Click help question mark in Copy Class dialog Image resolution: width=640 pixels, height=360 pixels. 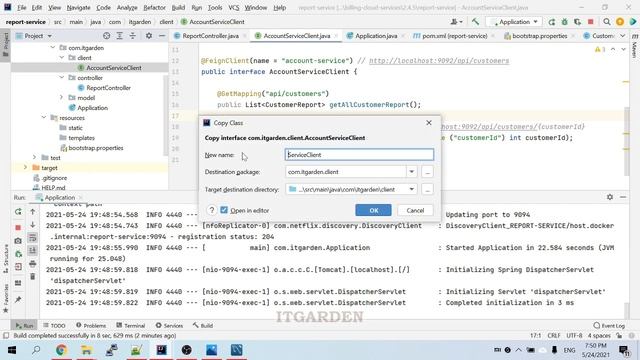(x=211, y=210)
